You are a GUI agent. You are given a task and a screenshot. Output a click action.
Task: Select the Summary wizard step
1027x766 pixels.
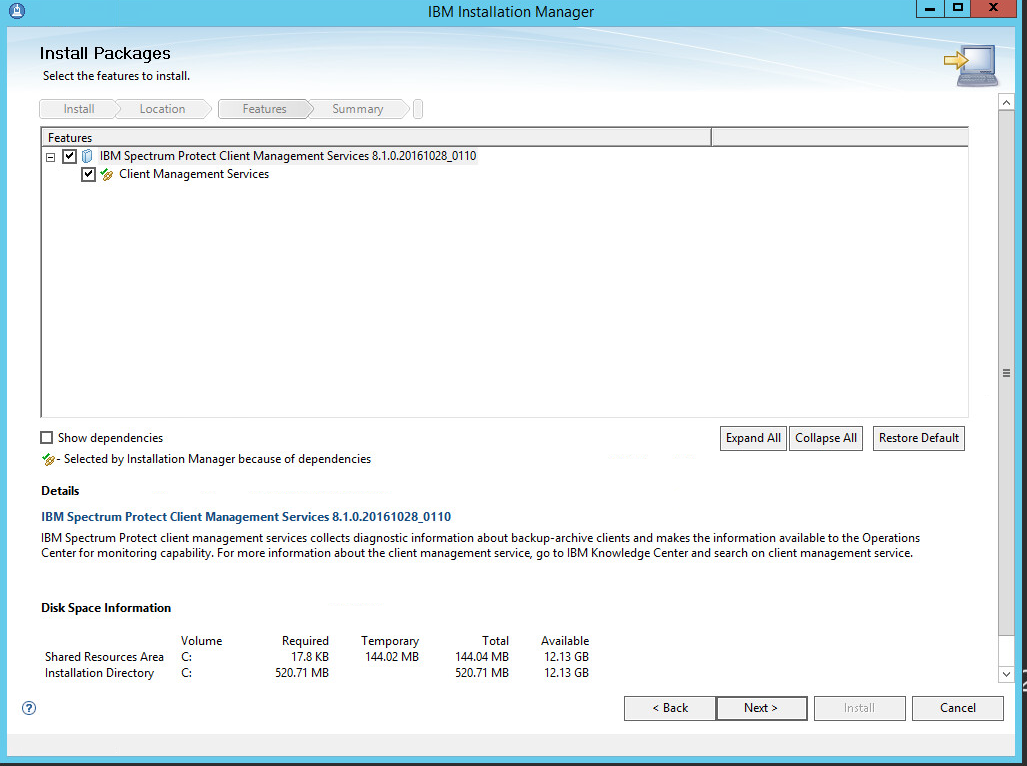click(x=357, y=109)
